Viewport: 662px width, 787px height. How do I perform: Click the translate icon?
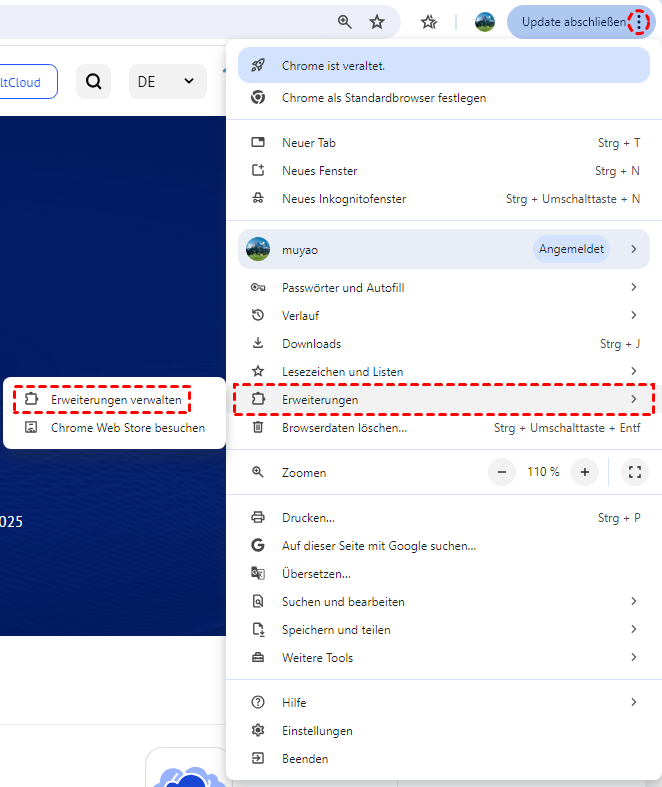[258, 573]
